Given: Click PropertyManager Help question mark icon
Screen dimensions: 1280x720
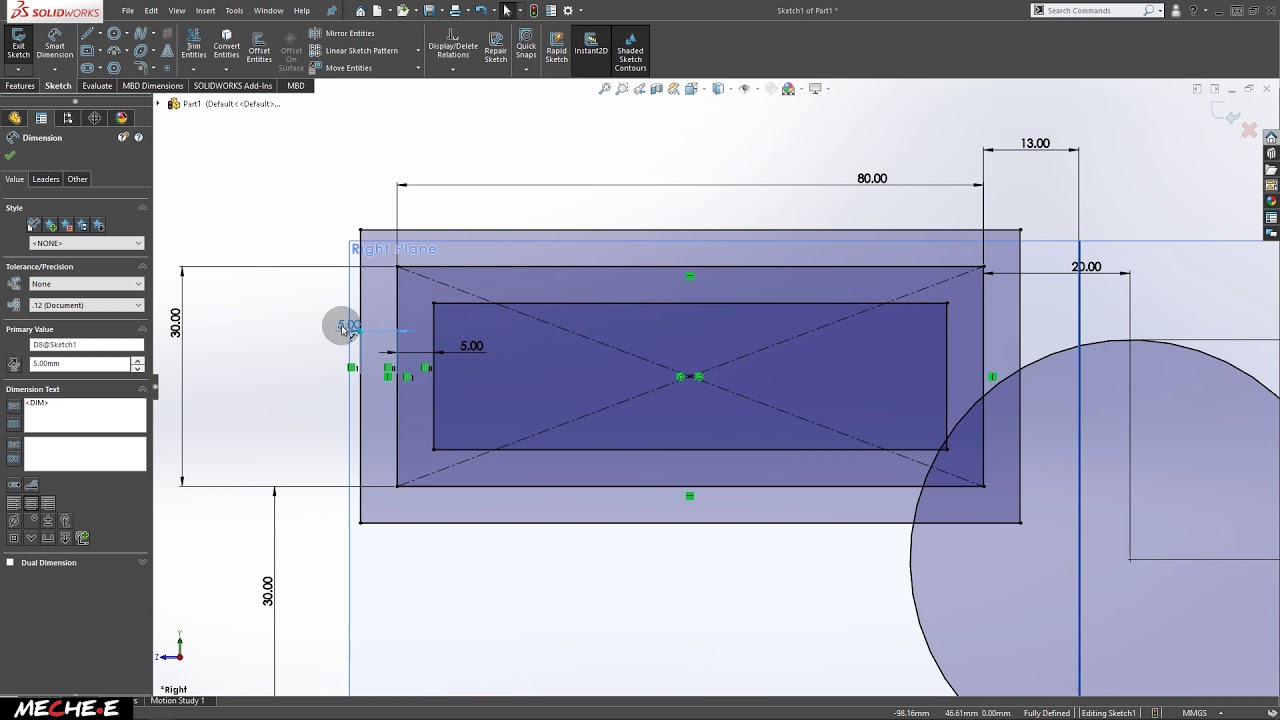Looking at the screenshot, I should pyautogui.click(x=139, y=137).
